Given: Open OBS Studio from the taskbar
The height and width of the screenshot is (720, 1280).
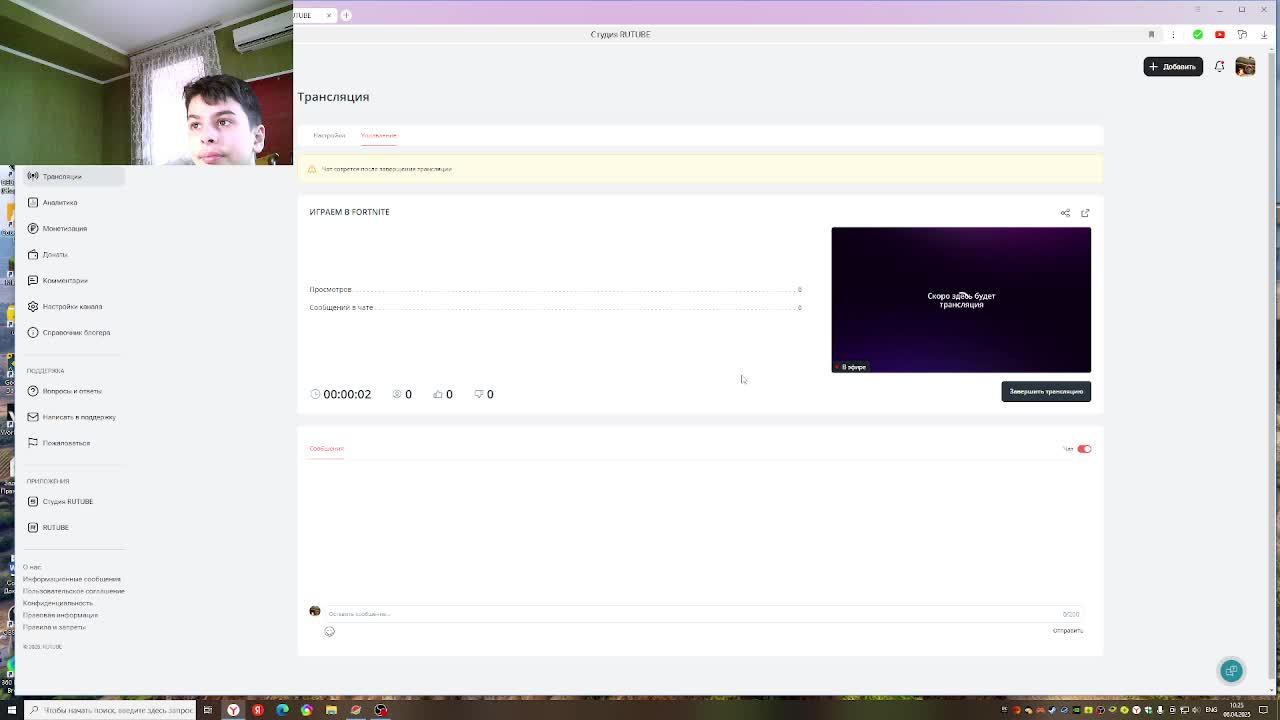Looking at the screenshot, I should pos(380,710).
